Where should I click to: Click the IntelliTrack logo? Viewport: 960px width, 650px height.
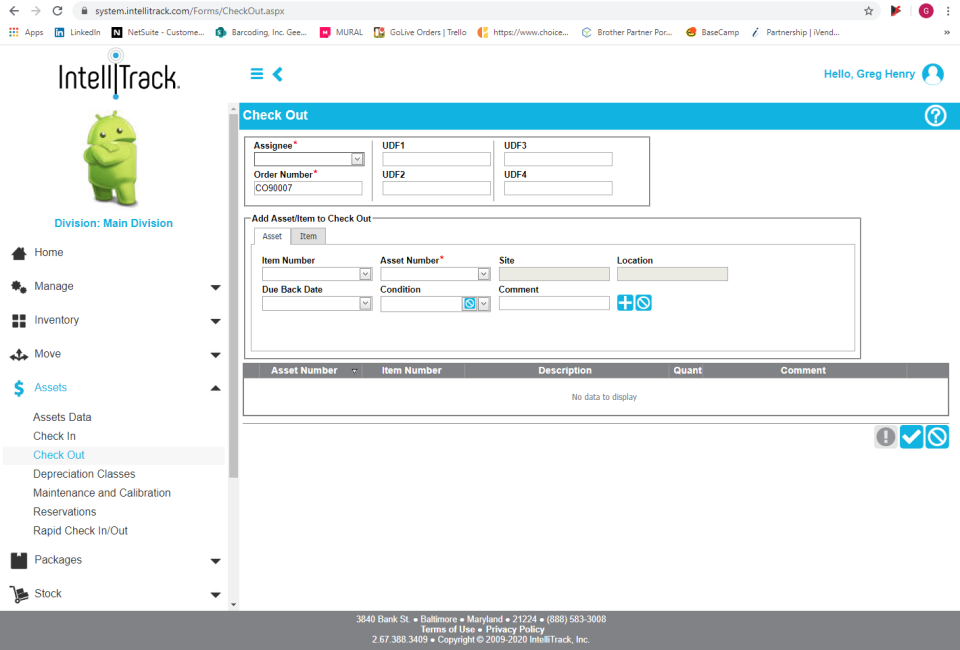tap(118, 75)
